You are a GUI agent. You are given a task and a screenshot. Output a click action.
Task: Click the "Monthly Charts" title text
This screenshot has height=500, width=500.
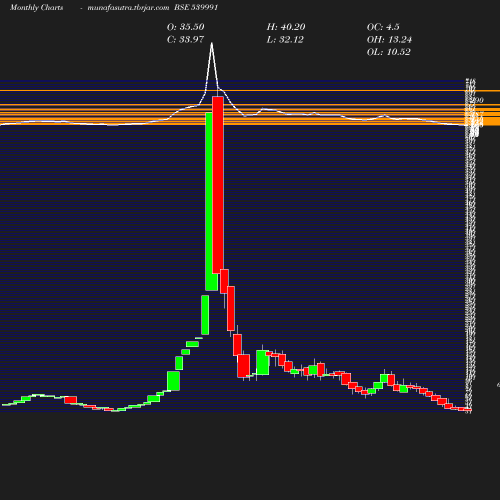37,8
